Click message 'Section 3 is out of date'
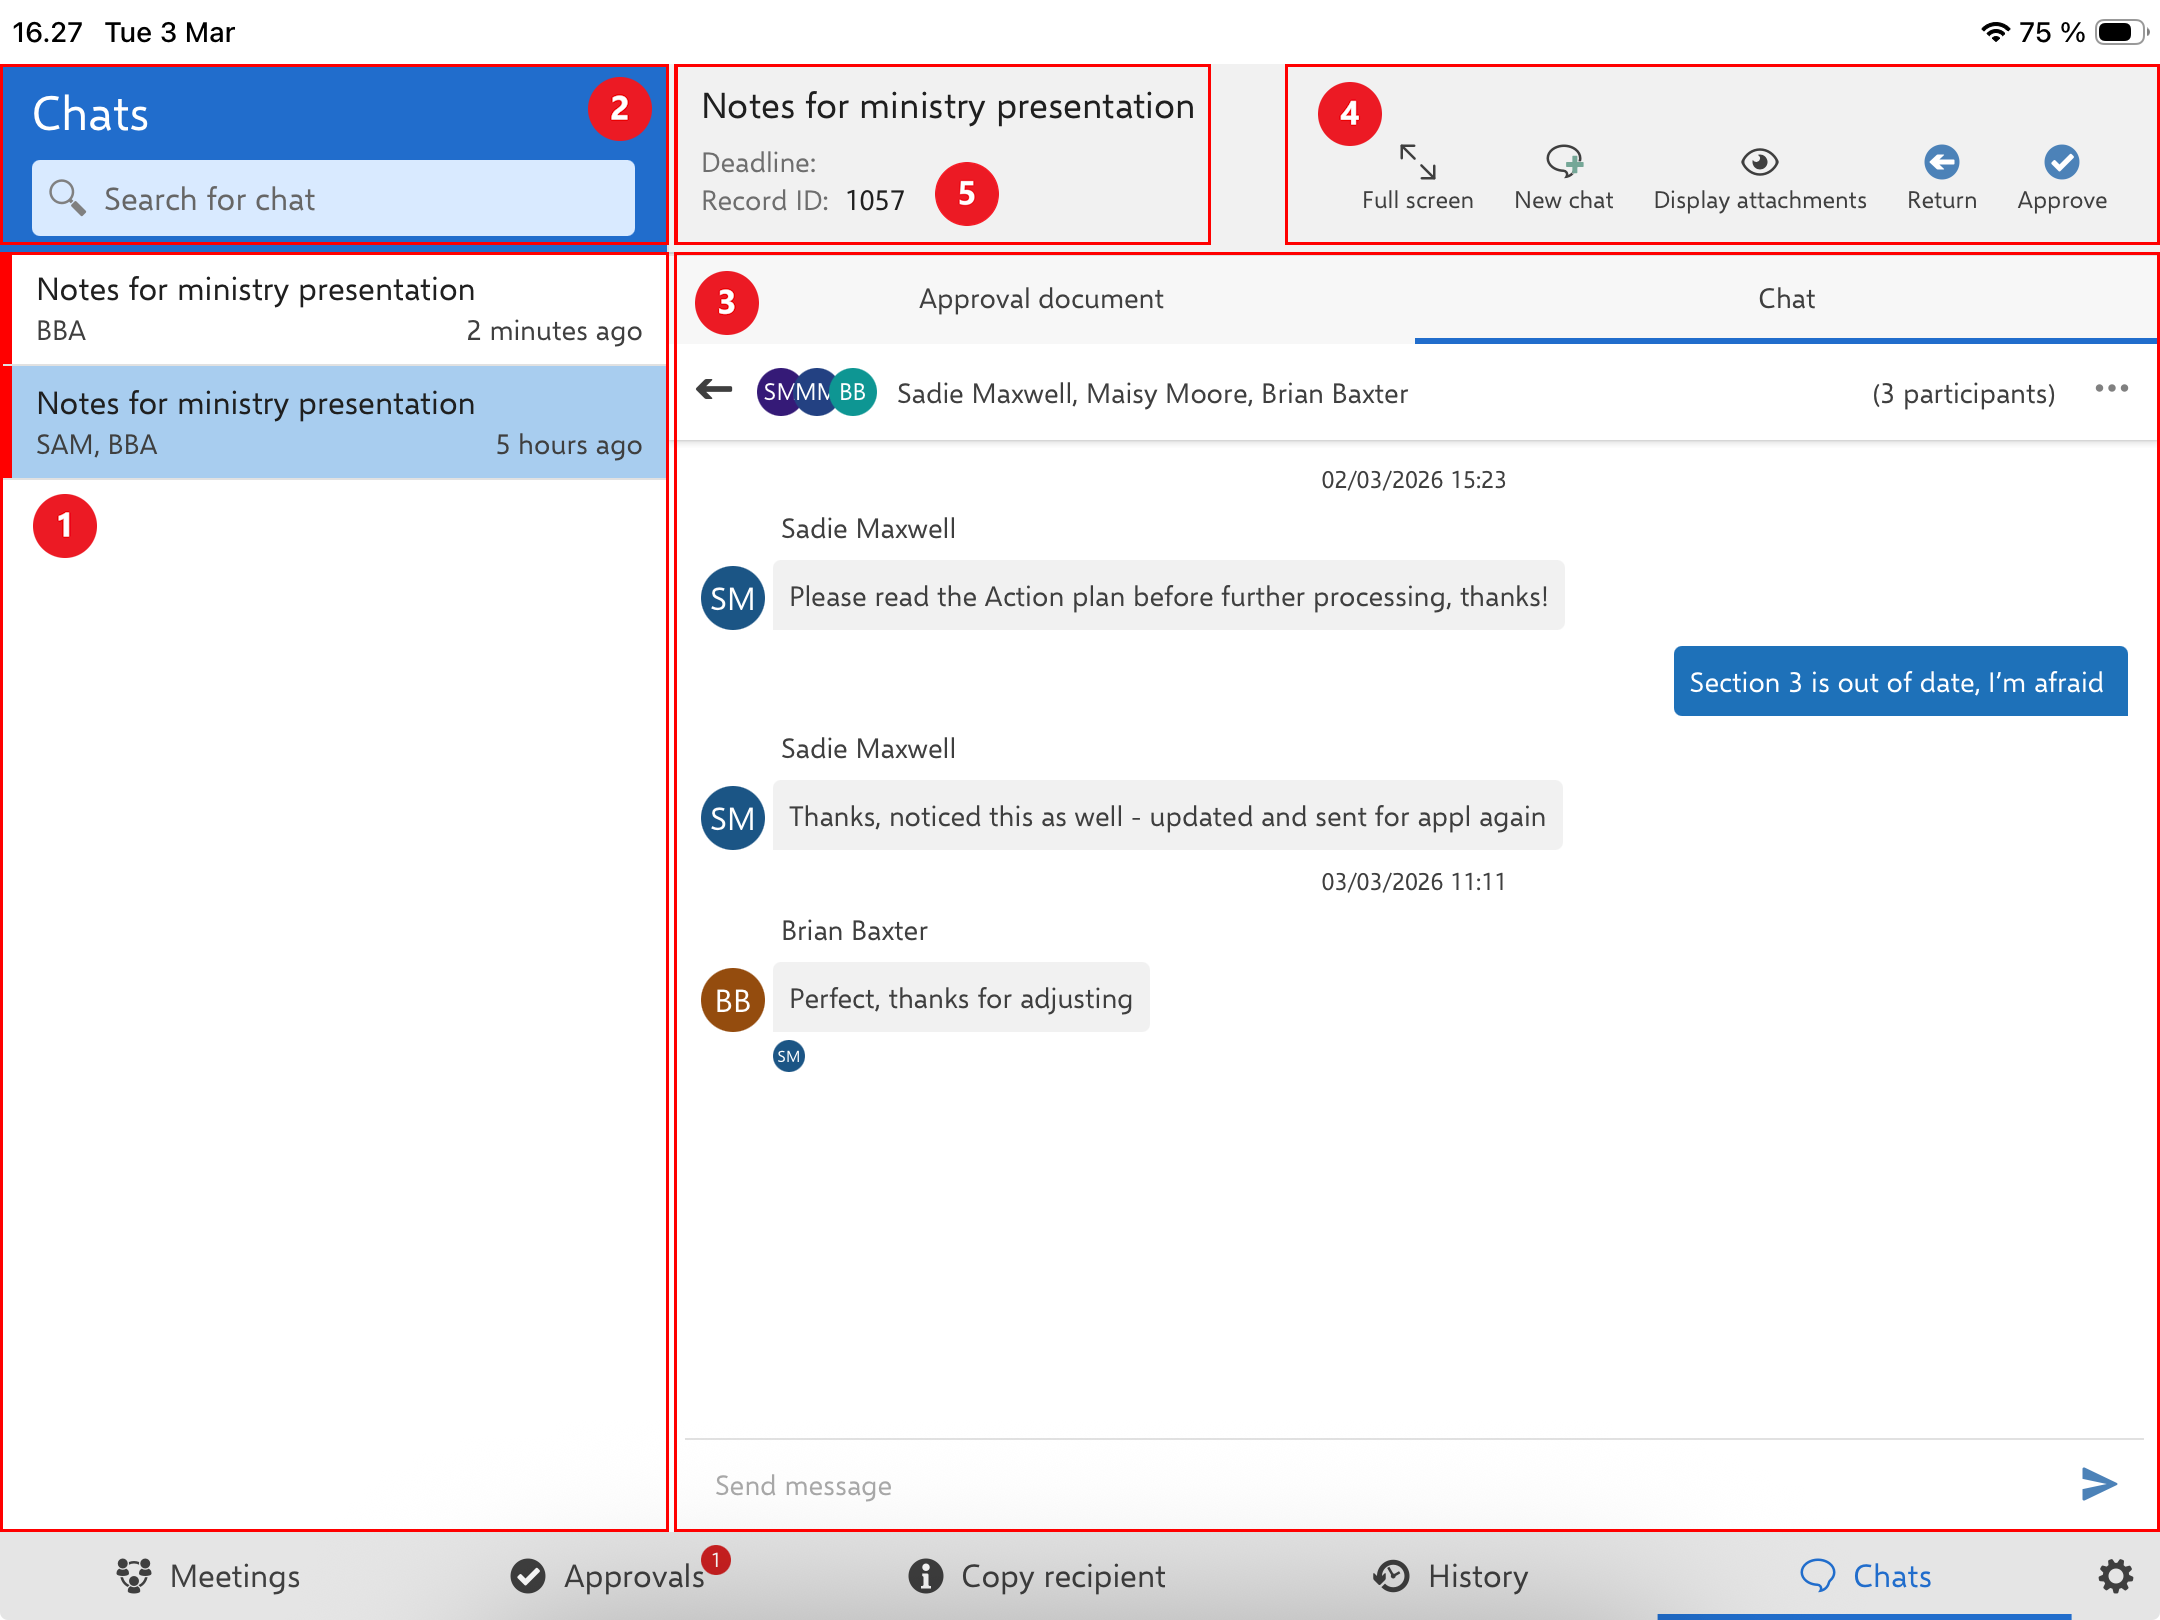 tap(1900, 681)
